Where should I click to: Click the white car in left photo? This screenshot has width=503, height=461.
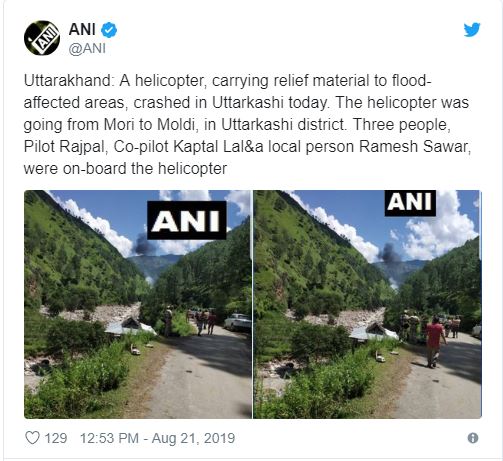[238, 322]
